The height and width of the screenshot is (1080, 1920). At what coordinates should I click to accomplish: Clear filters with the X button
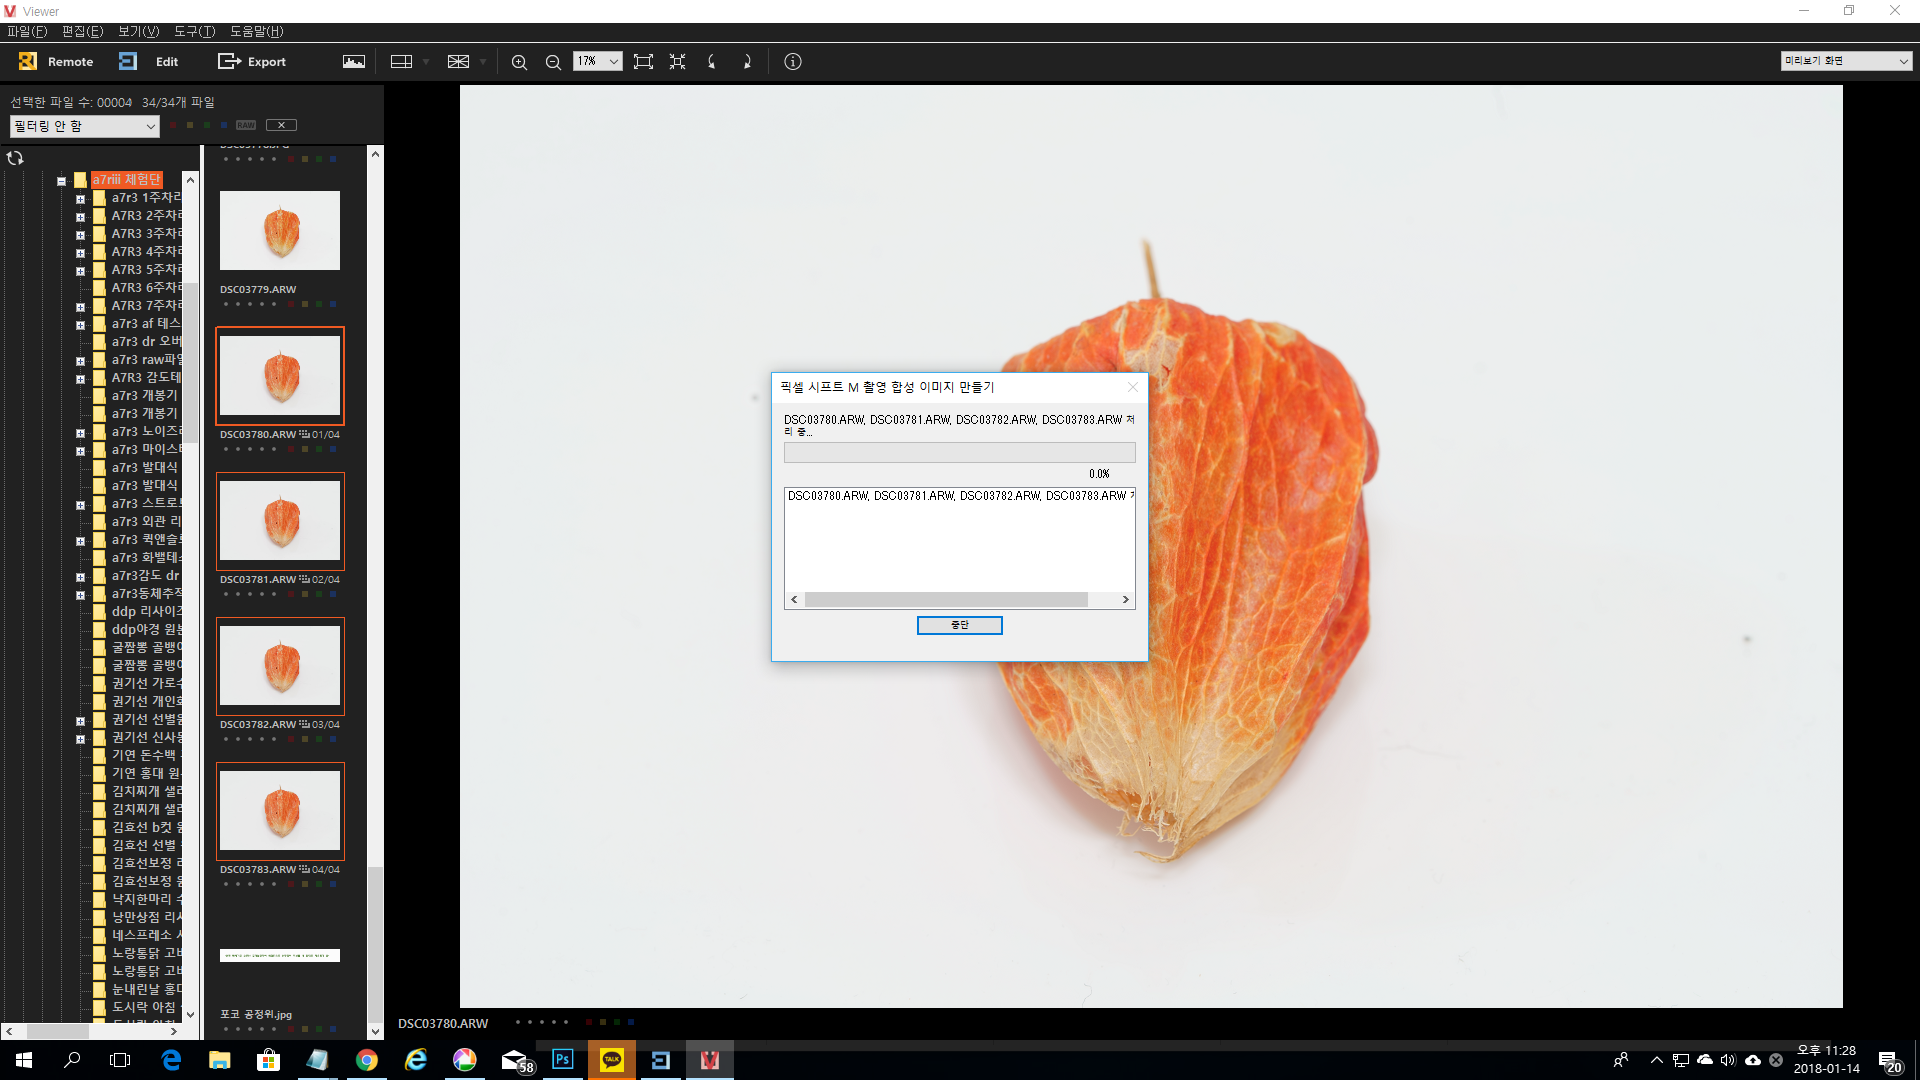(x=281, y=125)
